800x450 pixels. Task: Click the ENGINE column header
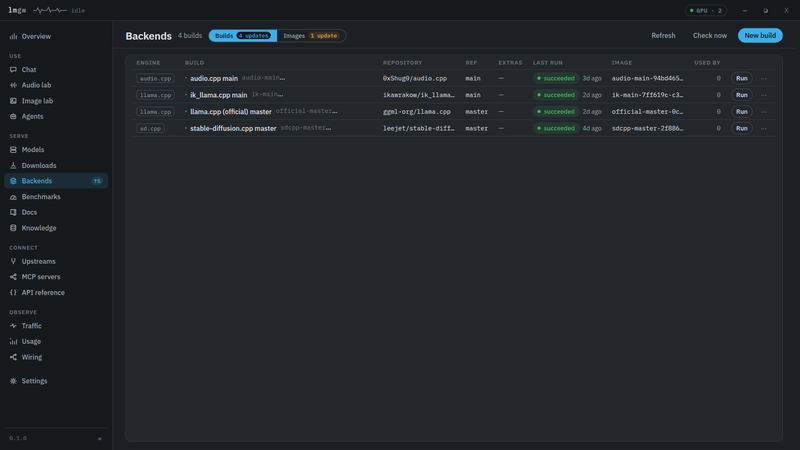[x=148, y=63]
